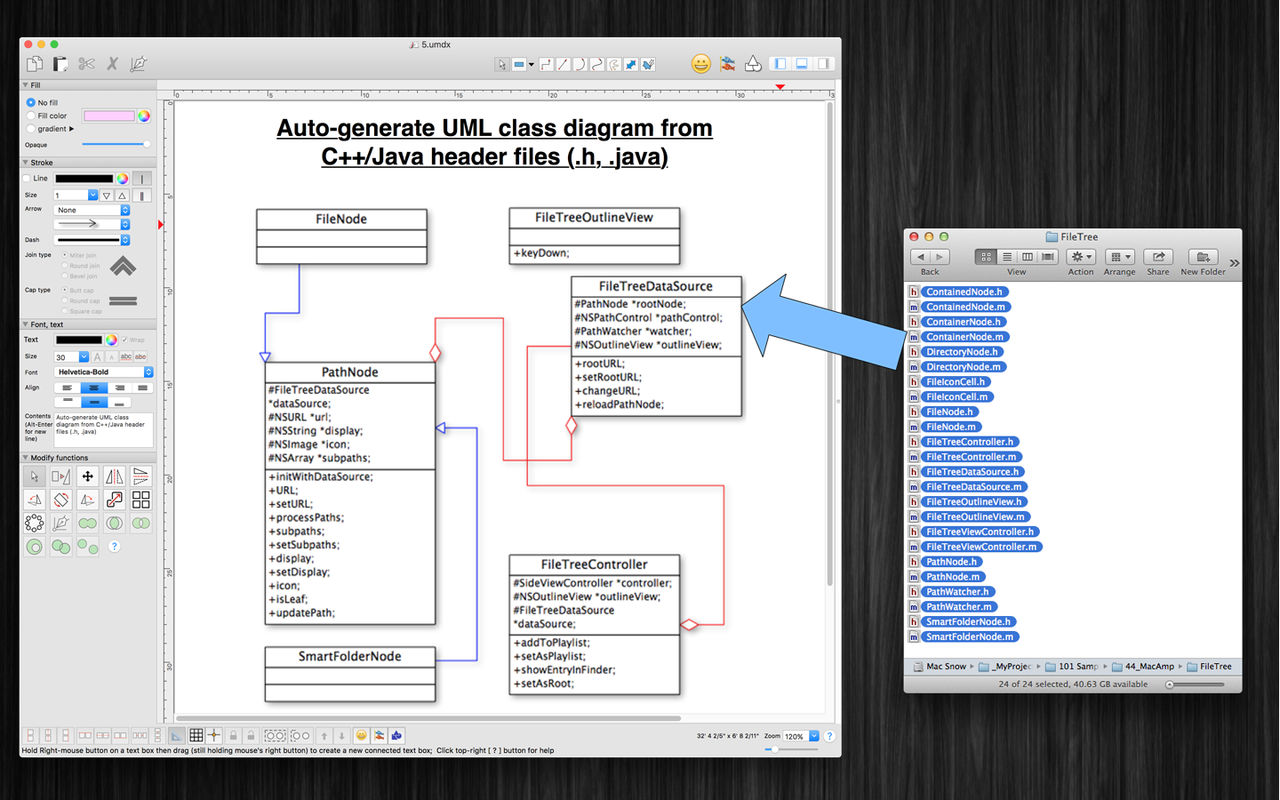
Task: Open the Arrow type dropdown showing None
Action: pyautogui.click(x=92, y=210)
